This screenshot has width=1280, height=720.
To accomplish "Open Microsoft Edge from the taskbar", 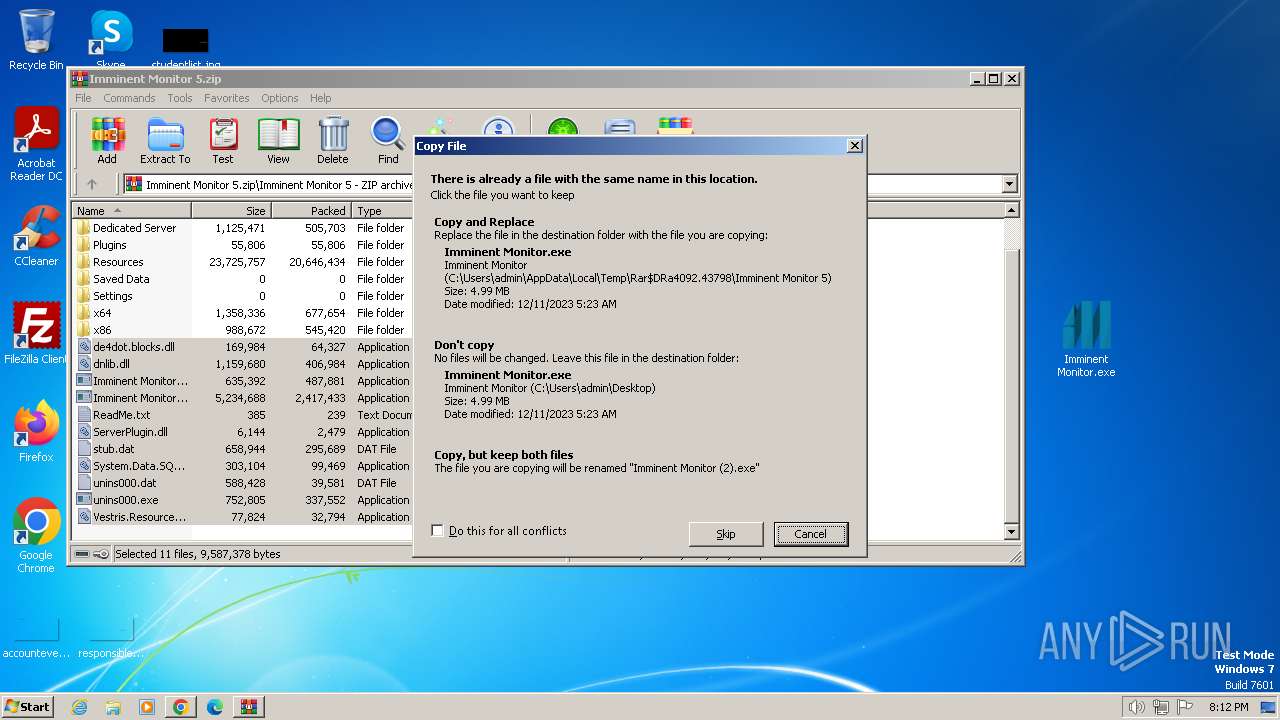I will tap(215, 707).
